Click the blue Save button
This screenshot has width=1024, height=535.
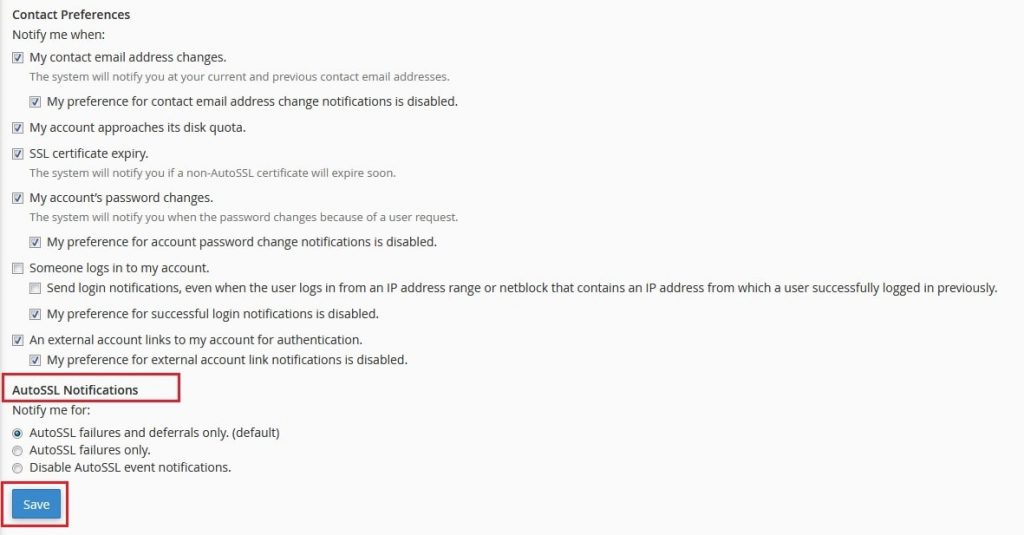(37, 504)
